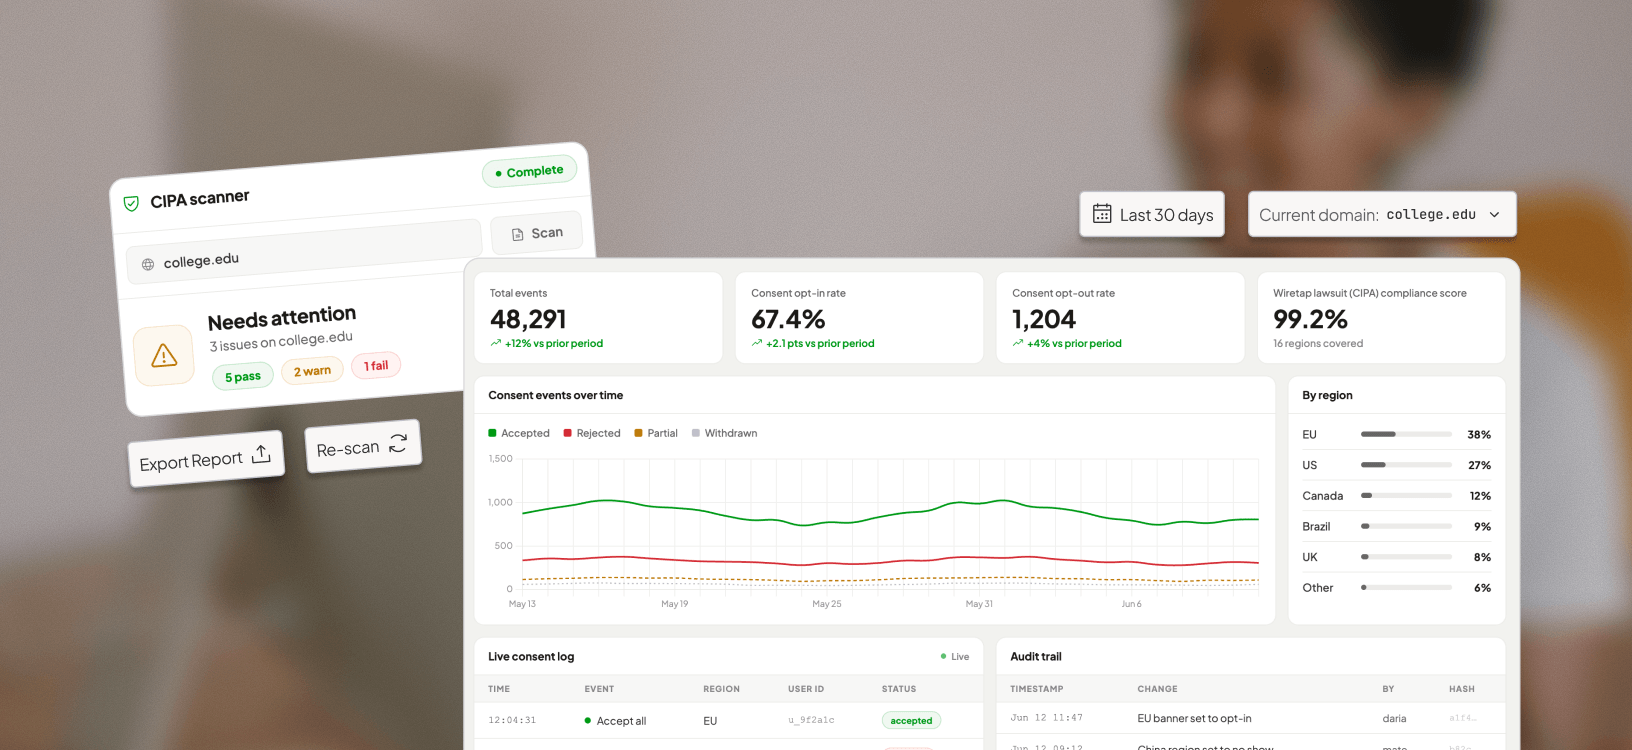Image resolution: width=1632 pixels, height=750 pixels.
Task: Open the Current domain dropdown chevron
Action: [1494, 215]
